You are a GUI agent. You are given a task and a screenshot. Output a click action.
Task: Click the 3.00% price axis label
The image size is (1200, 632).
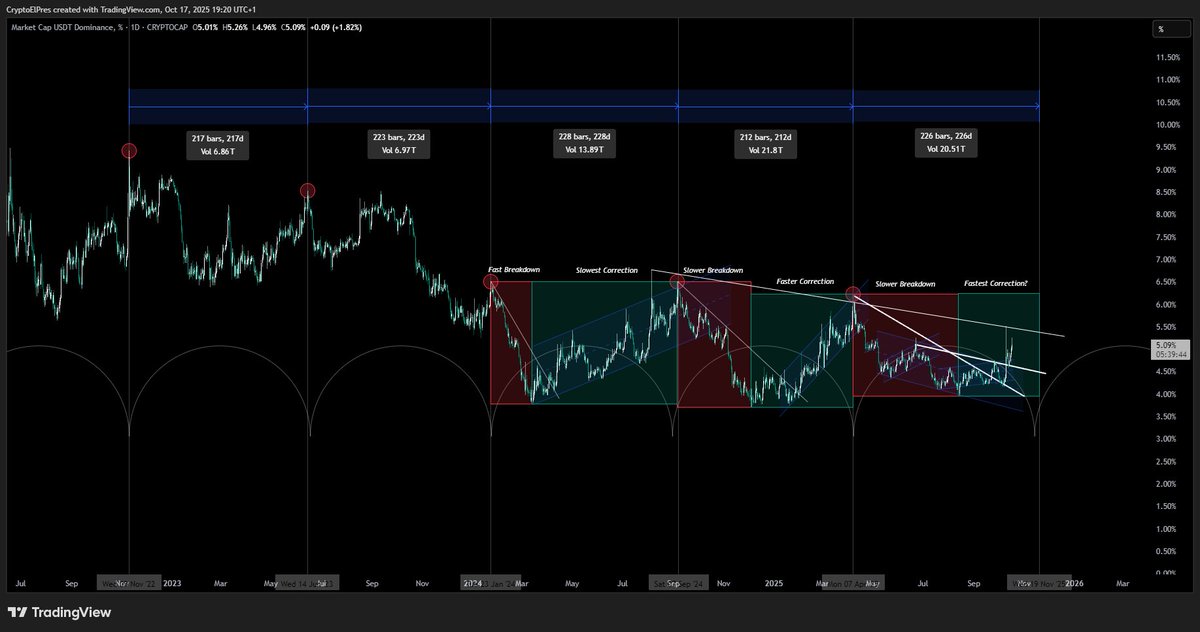(1168, 439)
